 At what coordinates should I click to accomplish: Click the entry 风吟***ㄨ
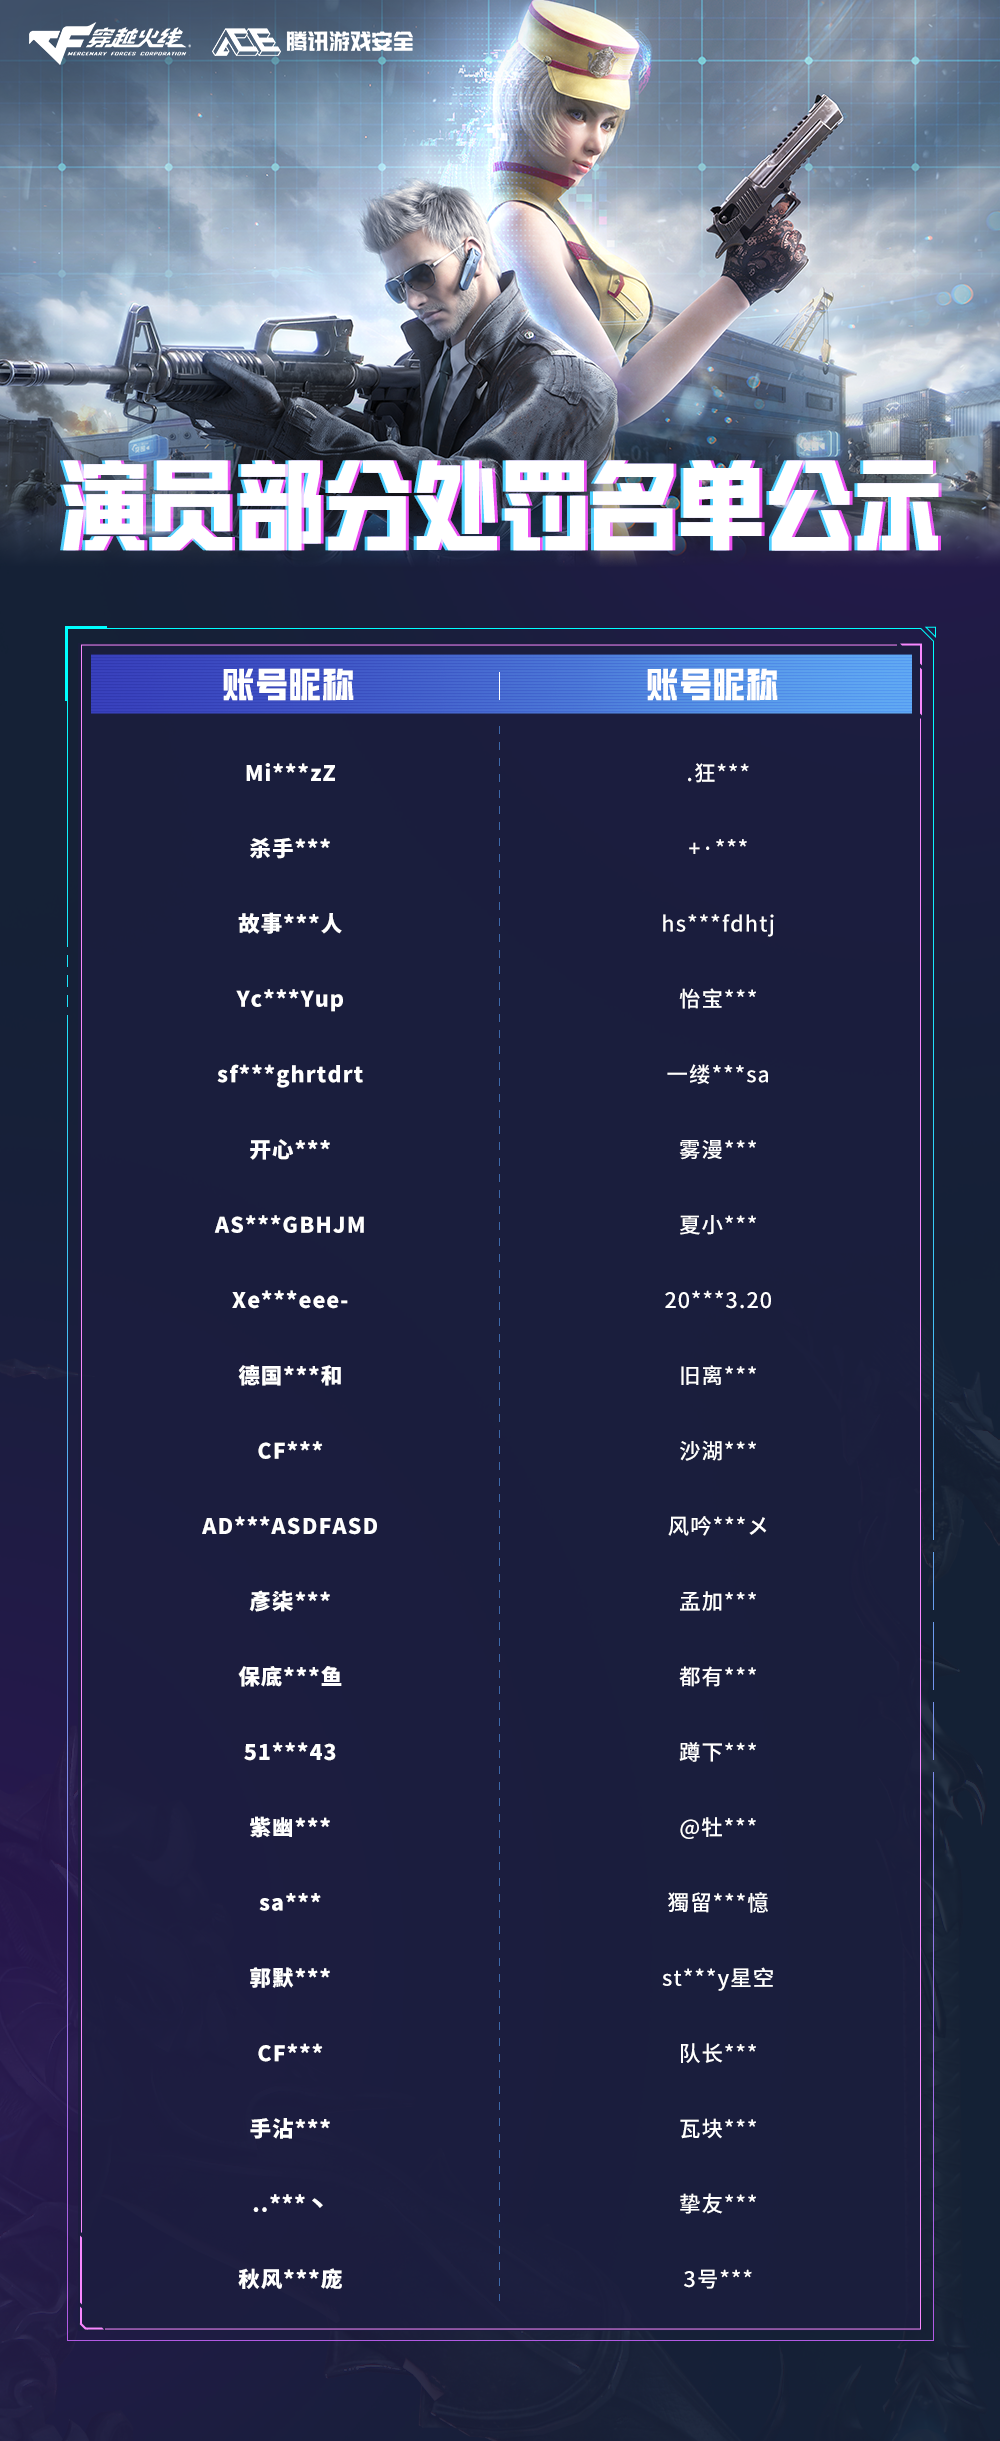pyautogui.click(x=718, y=1526)
